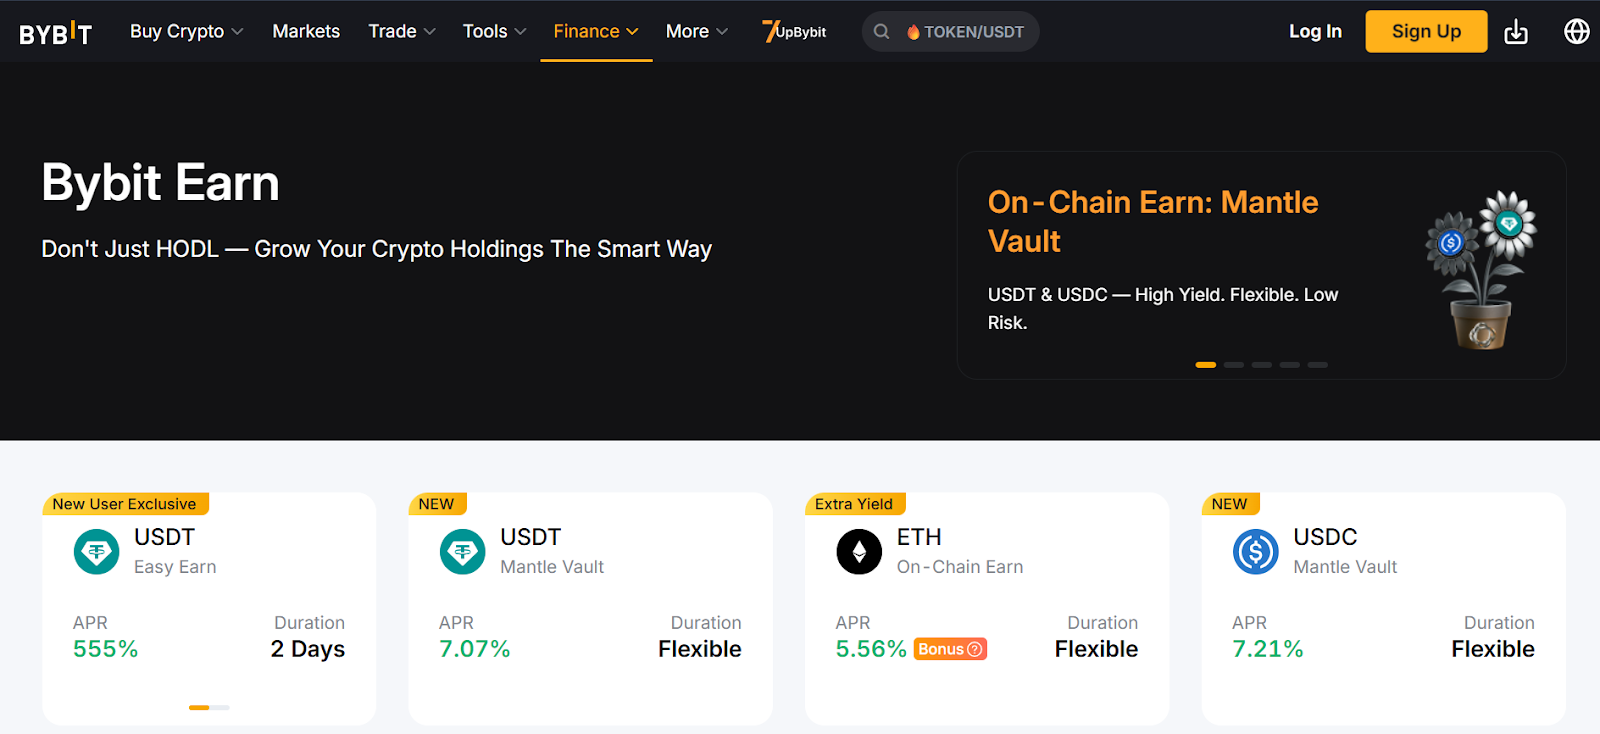Image resolution: width=1600 pixels, height=734 pixels.
Task: Open the Tools dropdown menu
Action: 493,31
